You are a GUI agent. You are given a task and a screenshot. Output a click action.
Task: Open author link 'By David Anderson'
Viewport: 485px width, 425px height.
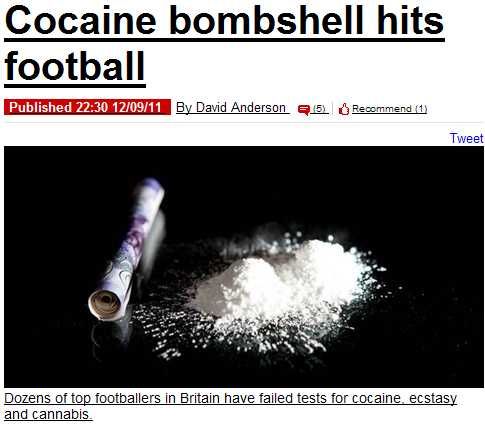231,108
